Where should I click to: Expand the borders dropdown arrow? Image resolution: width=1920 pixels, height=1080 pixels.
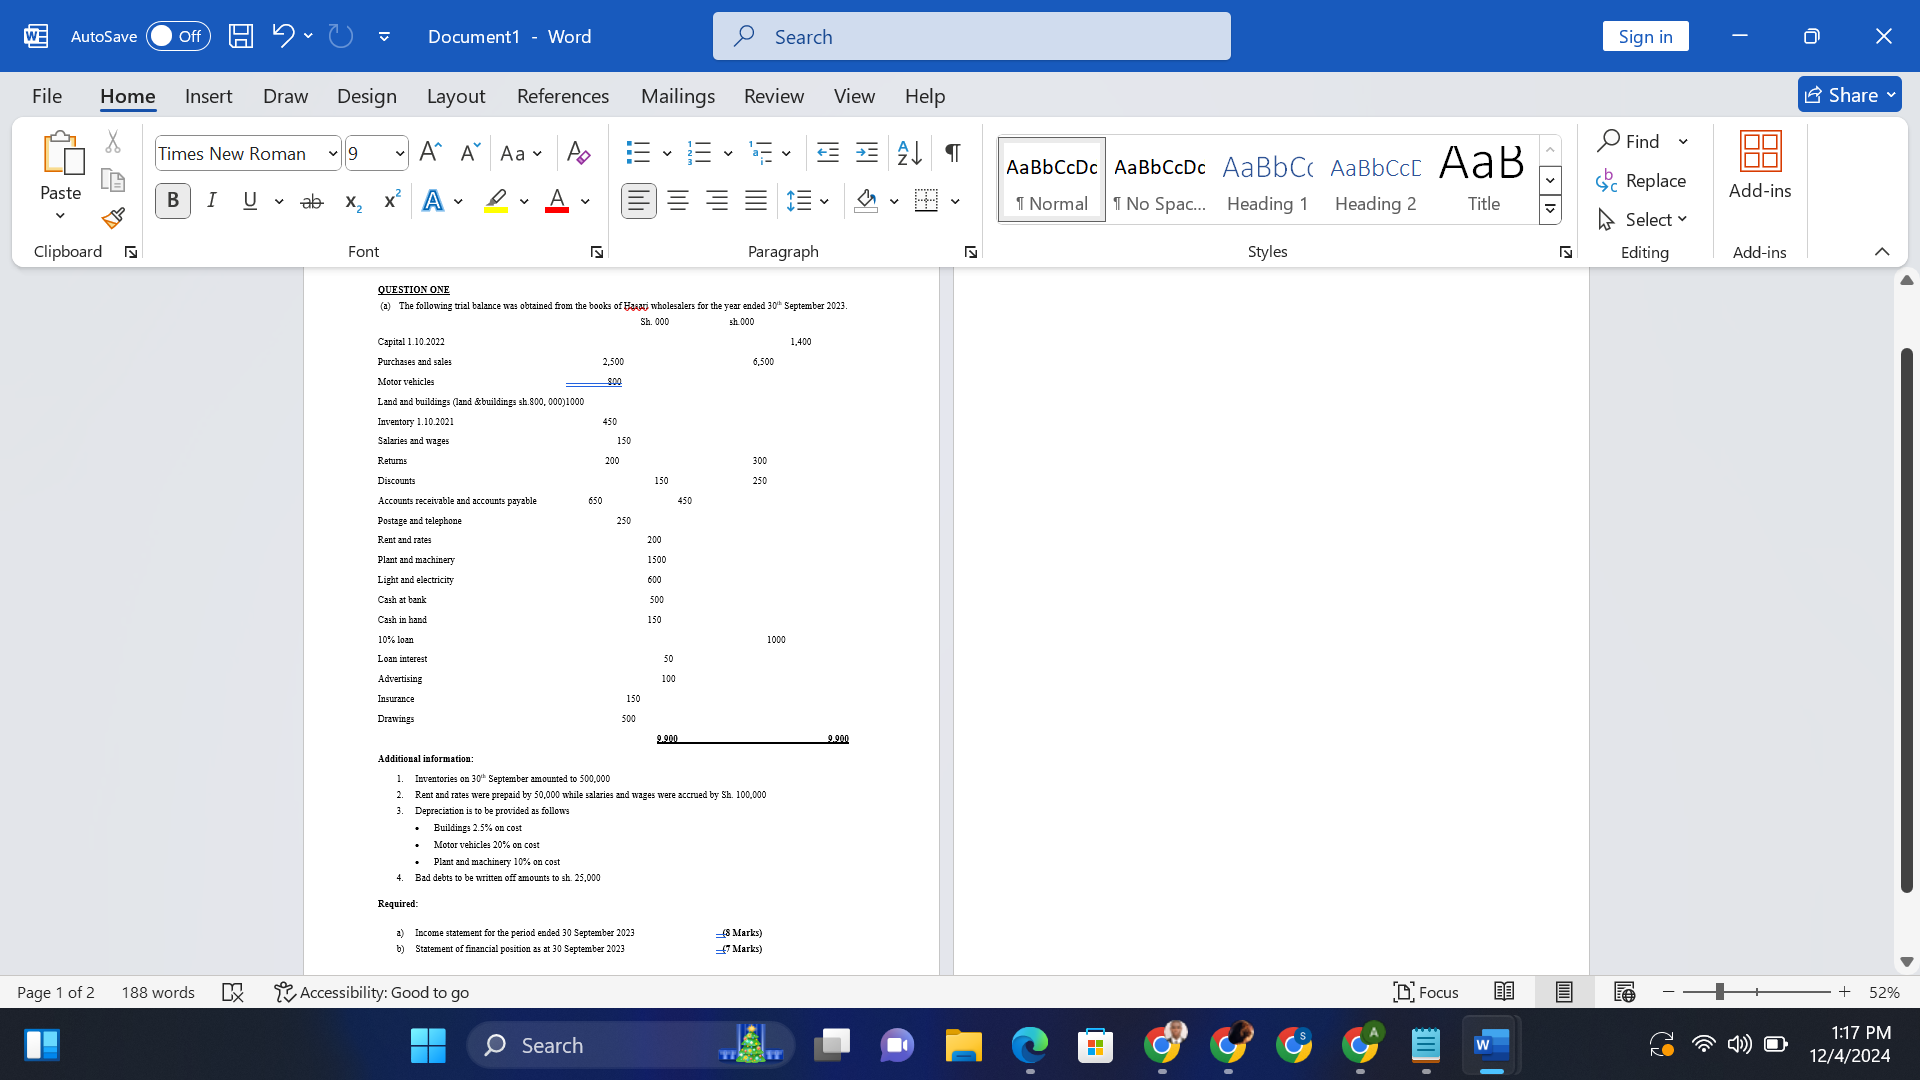tap(955, 201)
